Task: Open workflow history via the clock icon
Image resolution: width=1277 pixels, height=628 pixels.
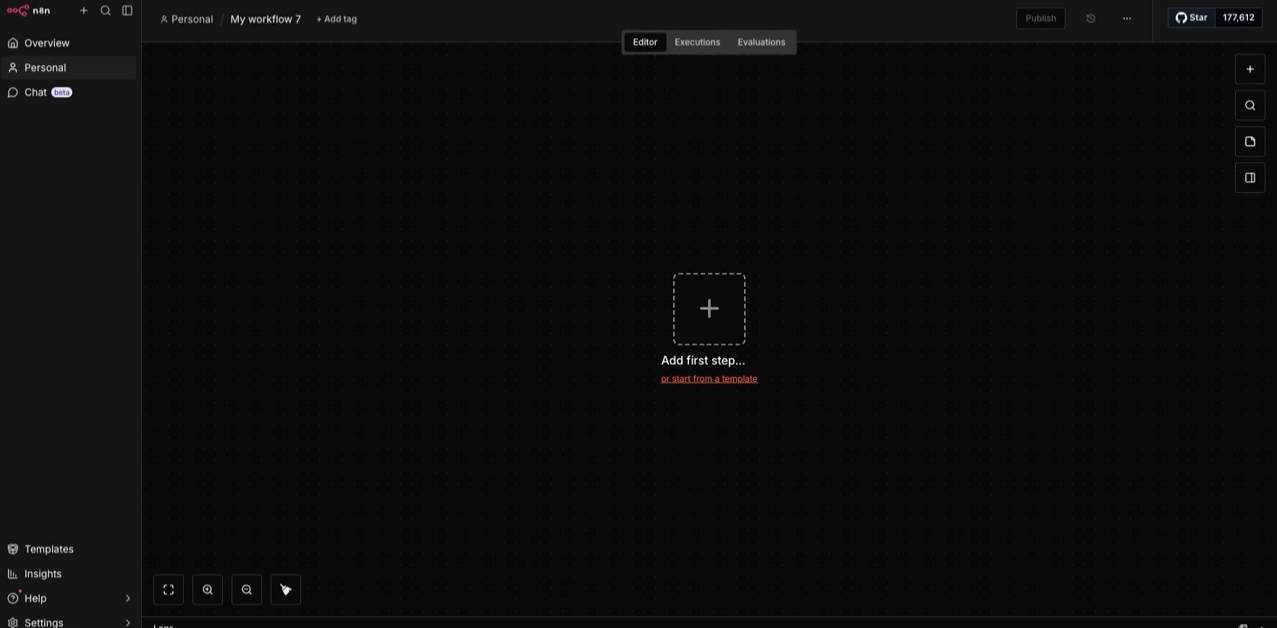Action: point(1089,17)
